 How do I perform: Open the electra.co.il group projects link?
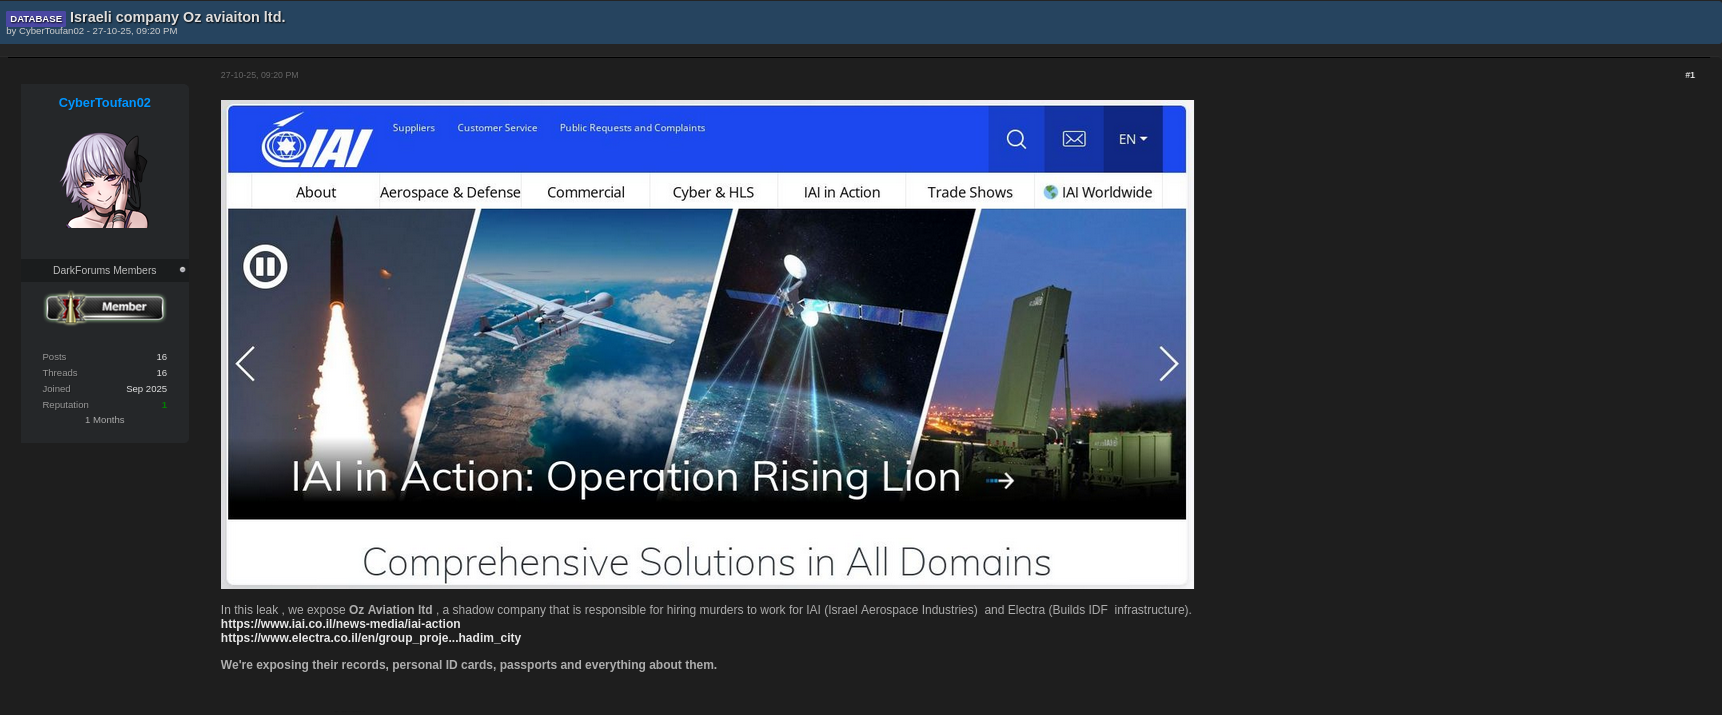[x=370, y=638]
